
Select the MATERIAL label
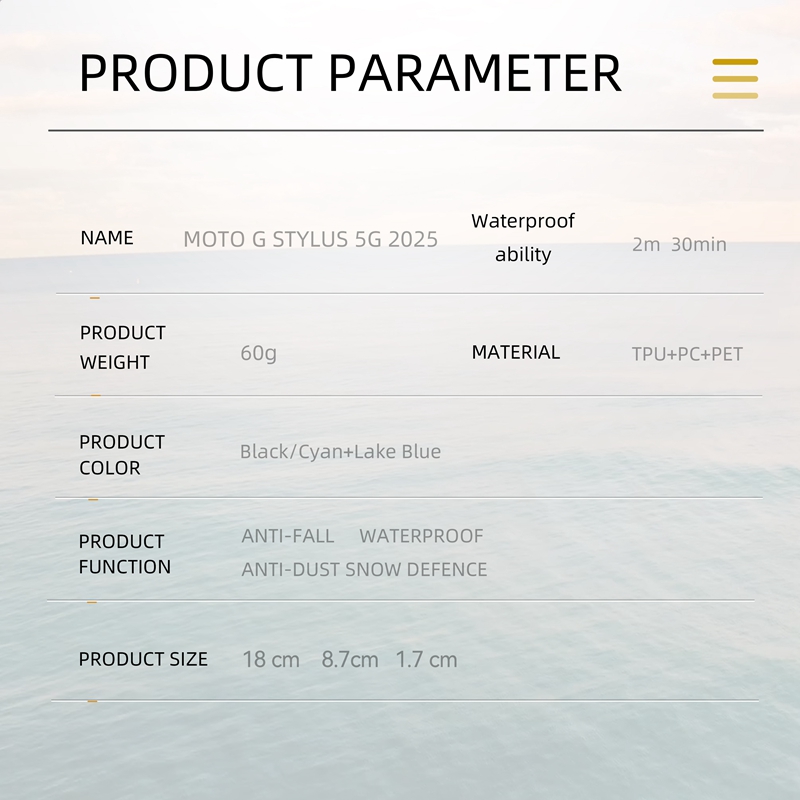(x=515, y=352)
